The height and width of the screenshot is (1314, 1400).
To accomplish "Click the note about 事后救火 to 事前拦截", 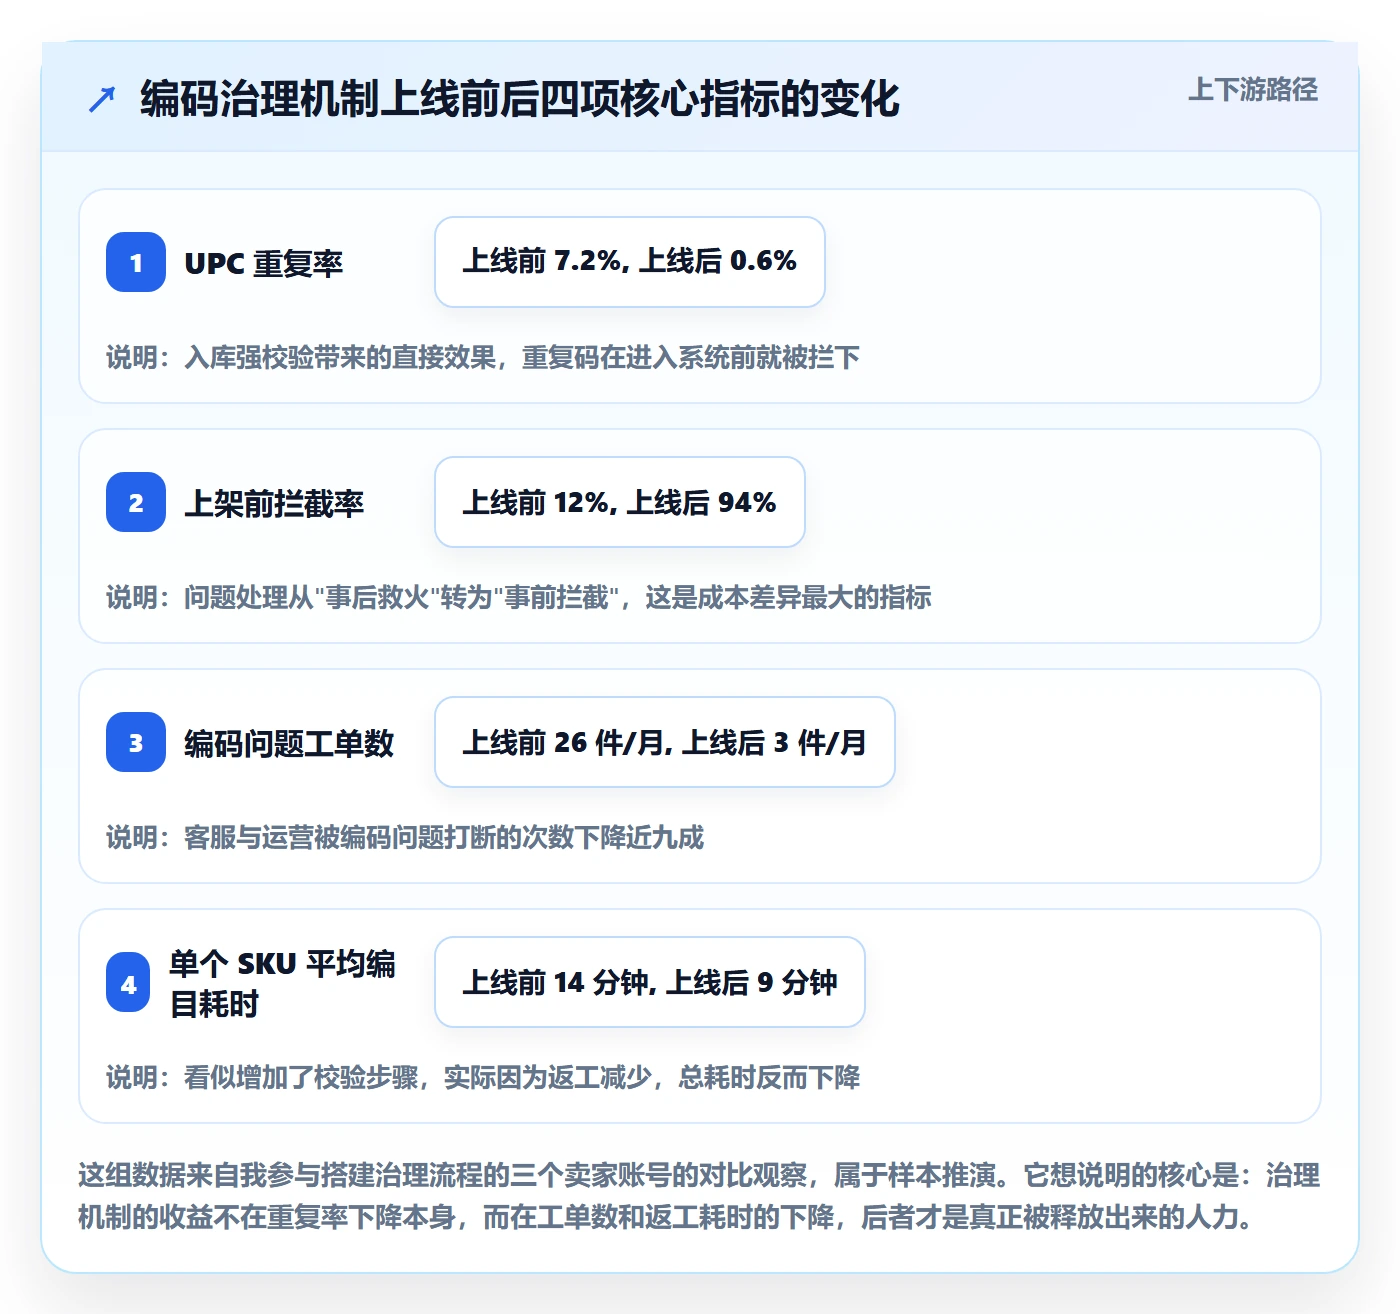I will (x=519, y=597).
